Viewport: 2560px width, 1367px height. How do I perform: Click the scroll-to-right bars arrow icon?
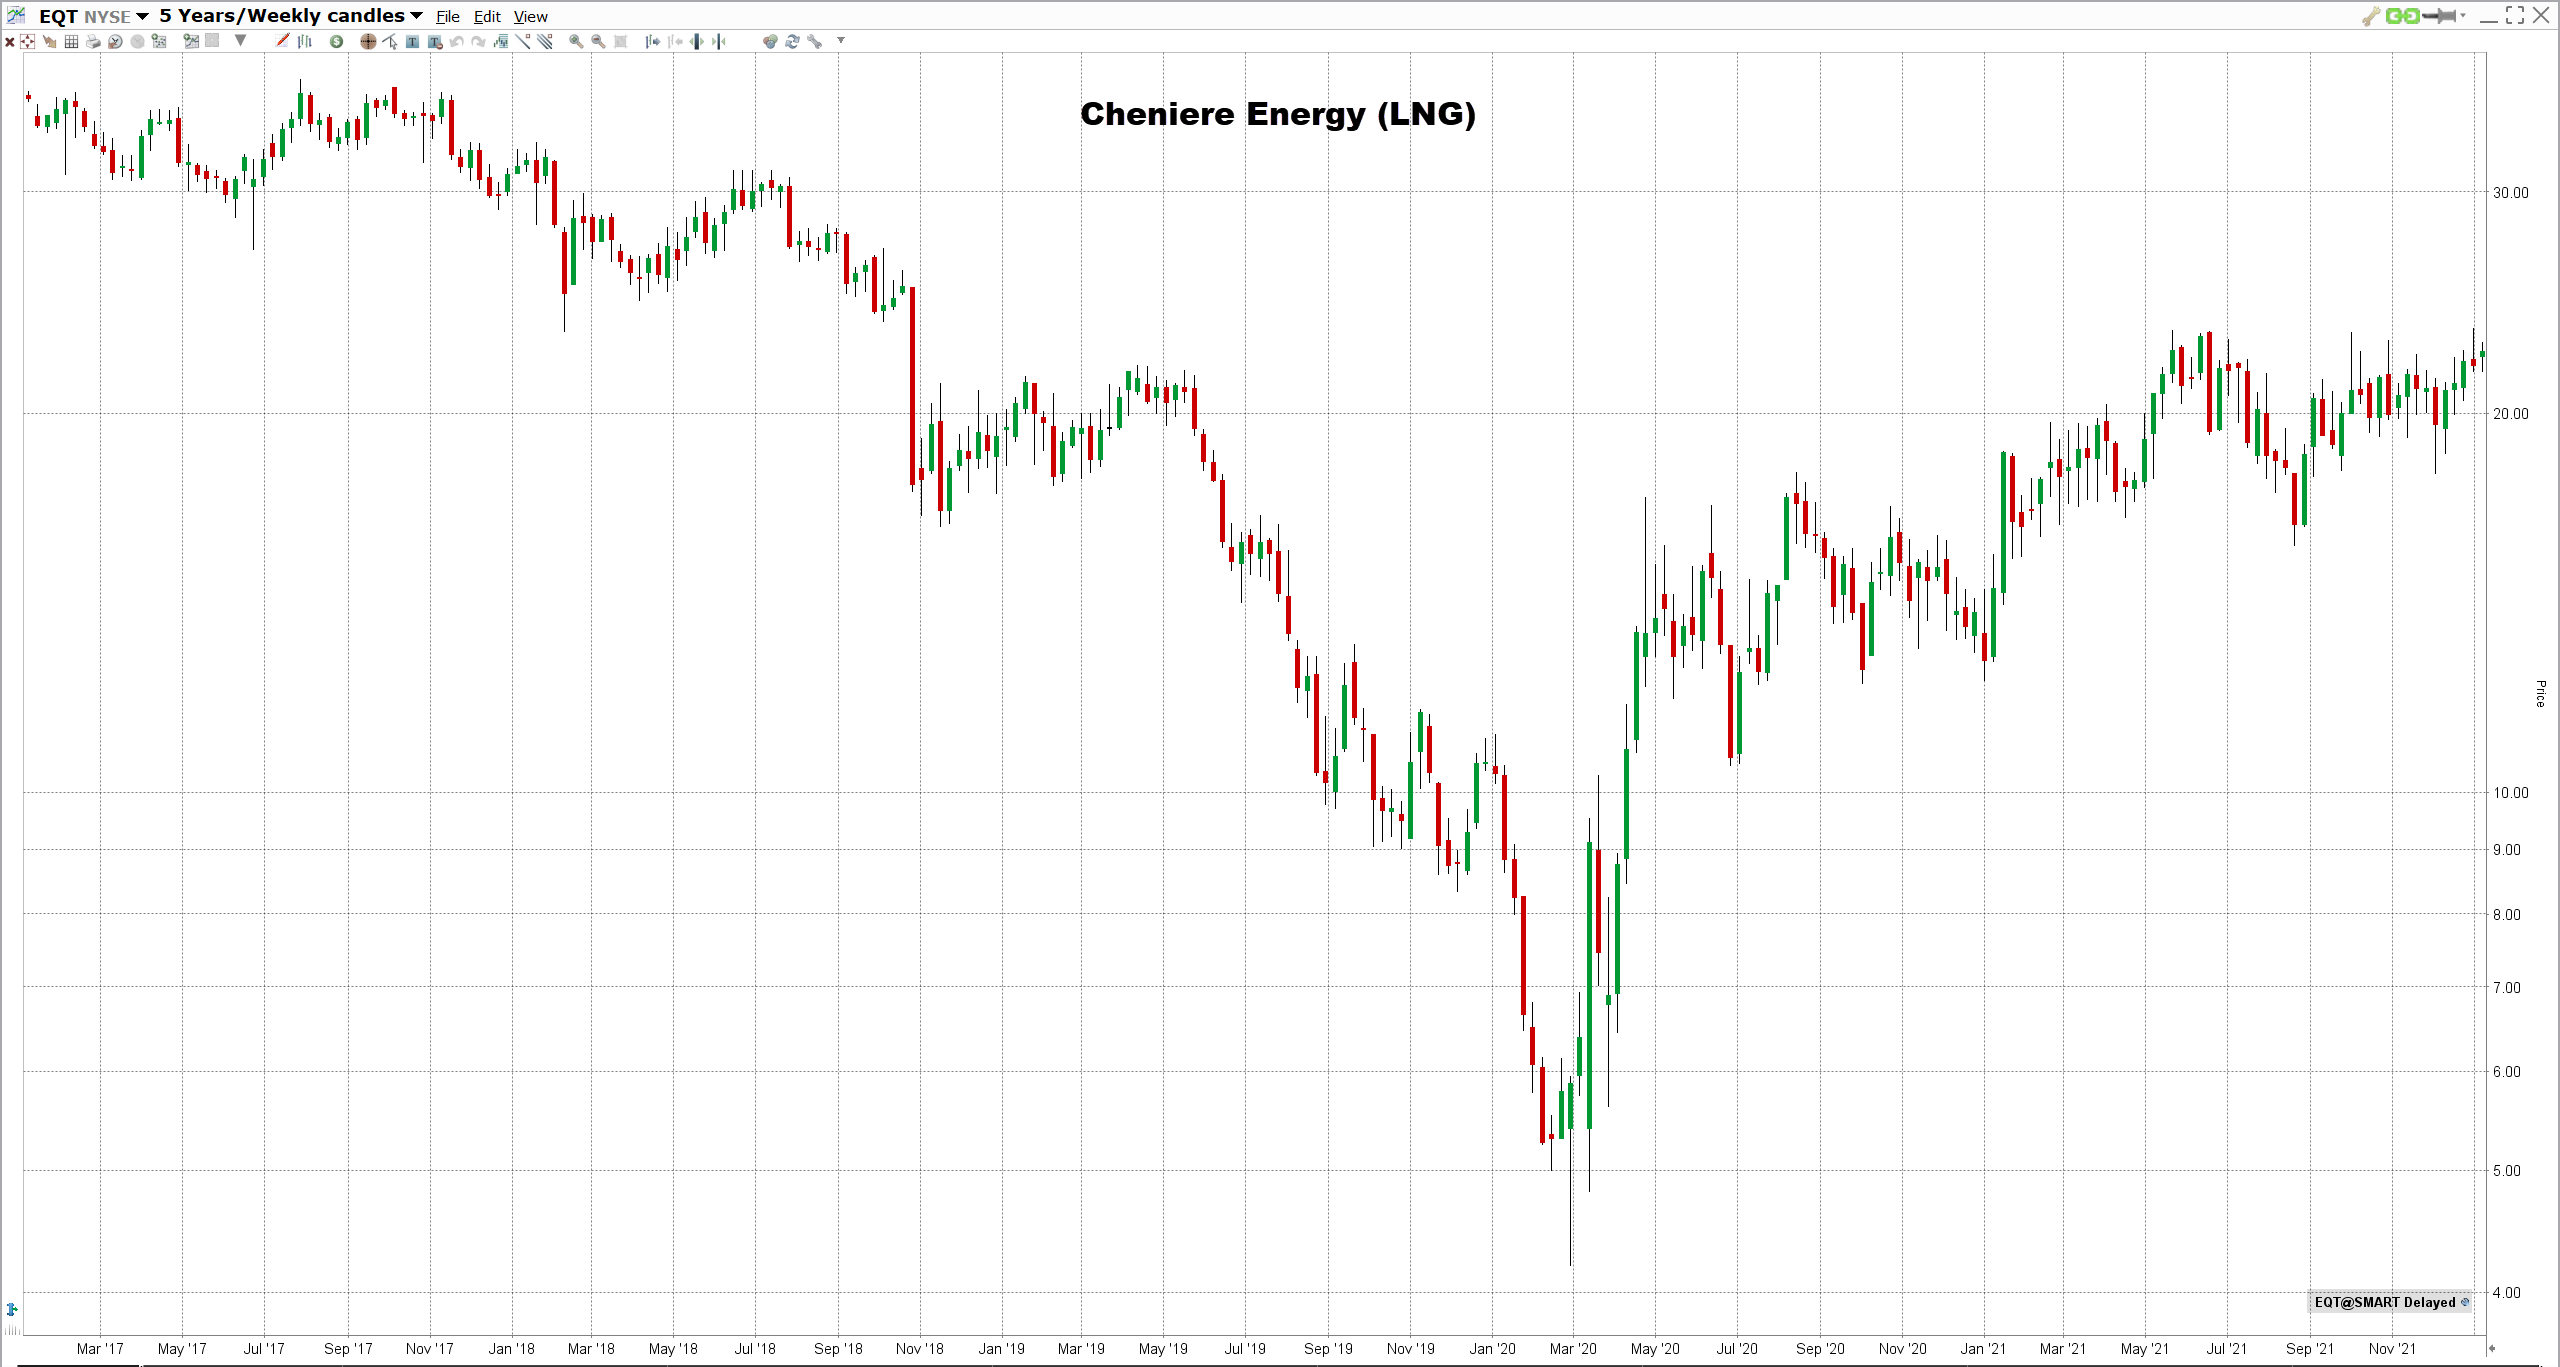click(652, 42)
